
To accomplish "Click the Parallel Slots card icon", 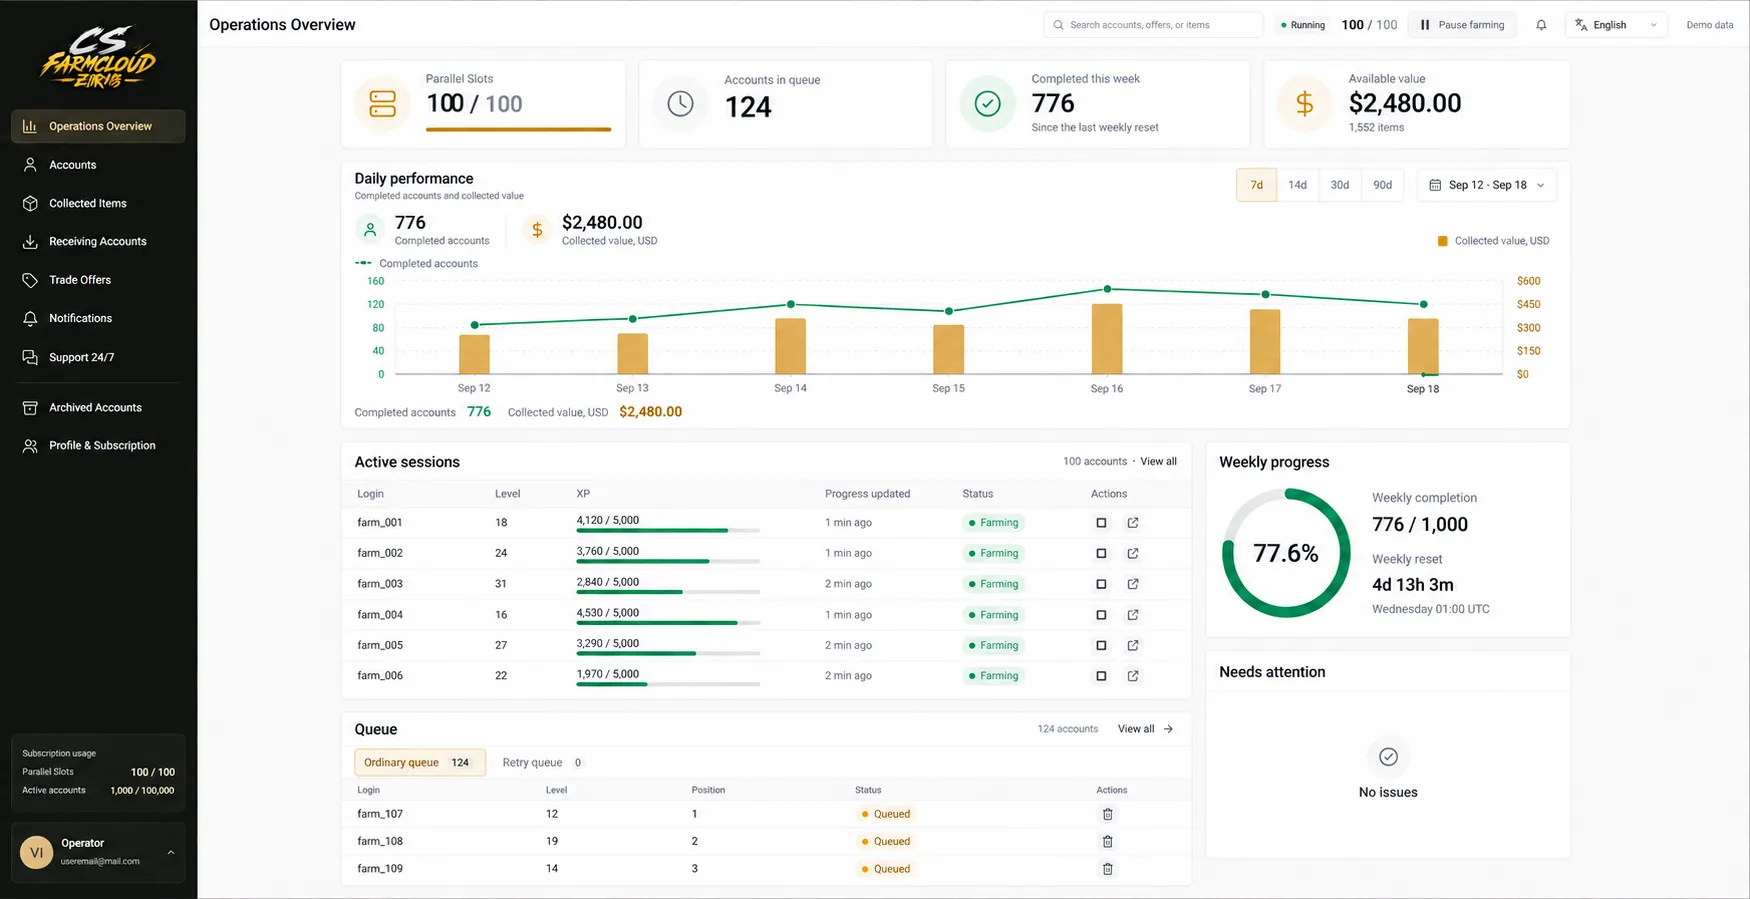I will 383,104.
